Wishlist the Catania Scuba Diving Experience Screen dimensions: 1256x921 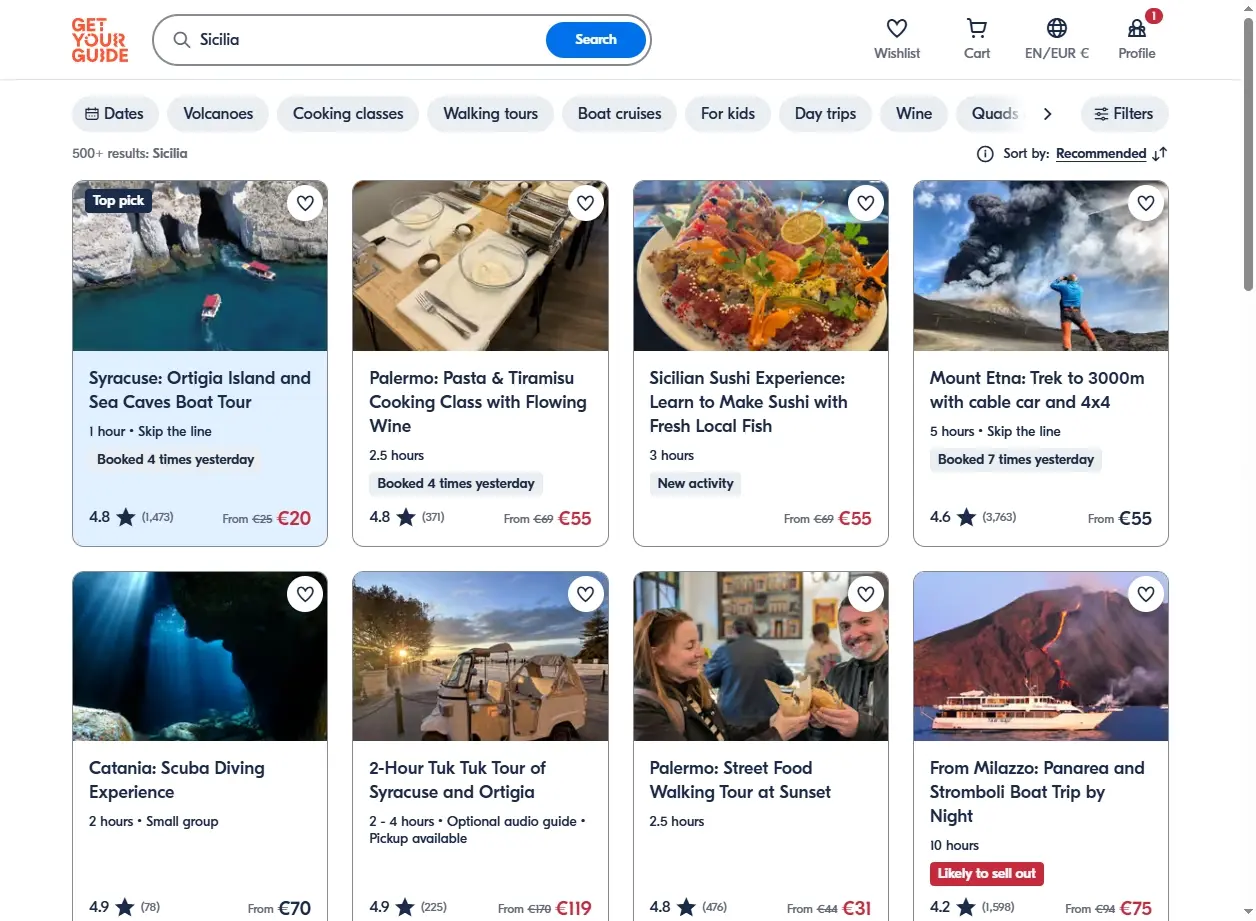[305, 594]
